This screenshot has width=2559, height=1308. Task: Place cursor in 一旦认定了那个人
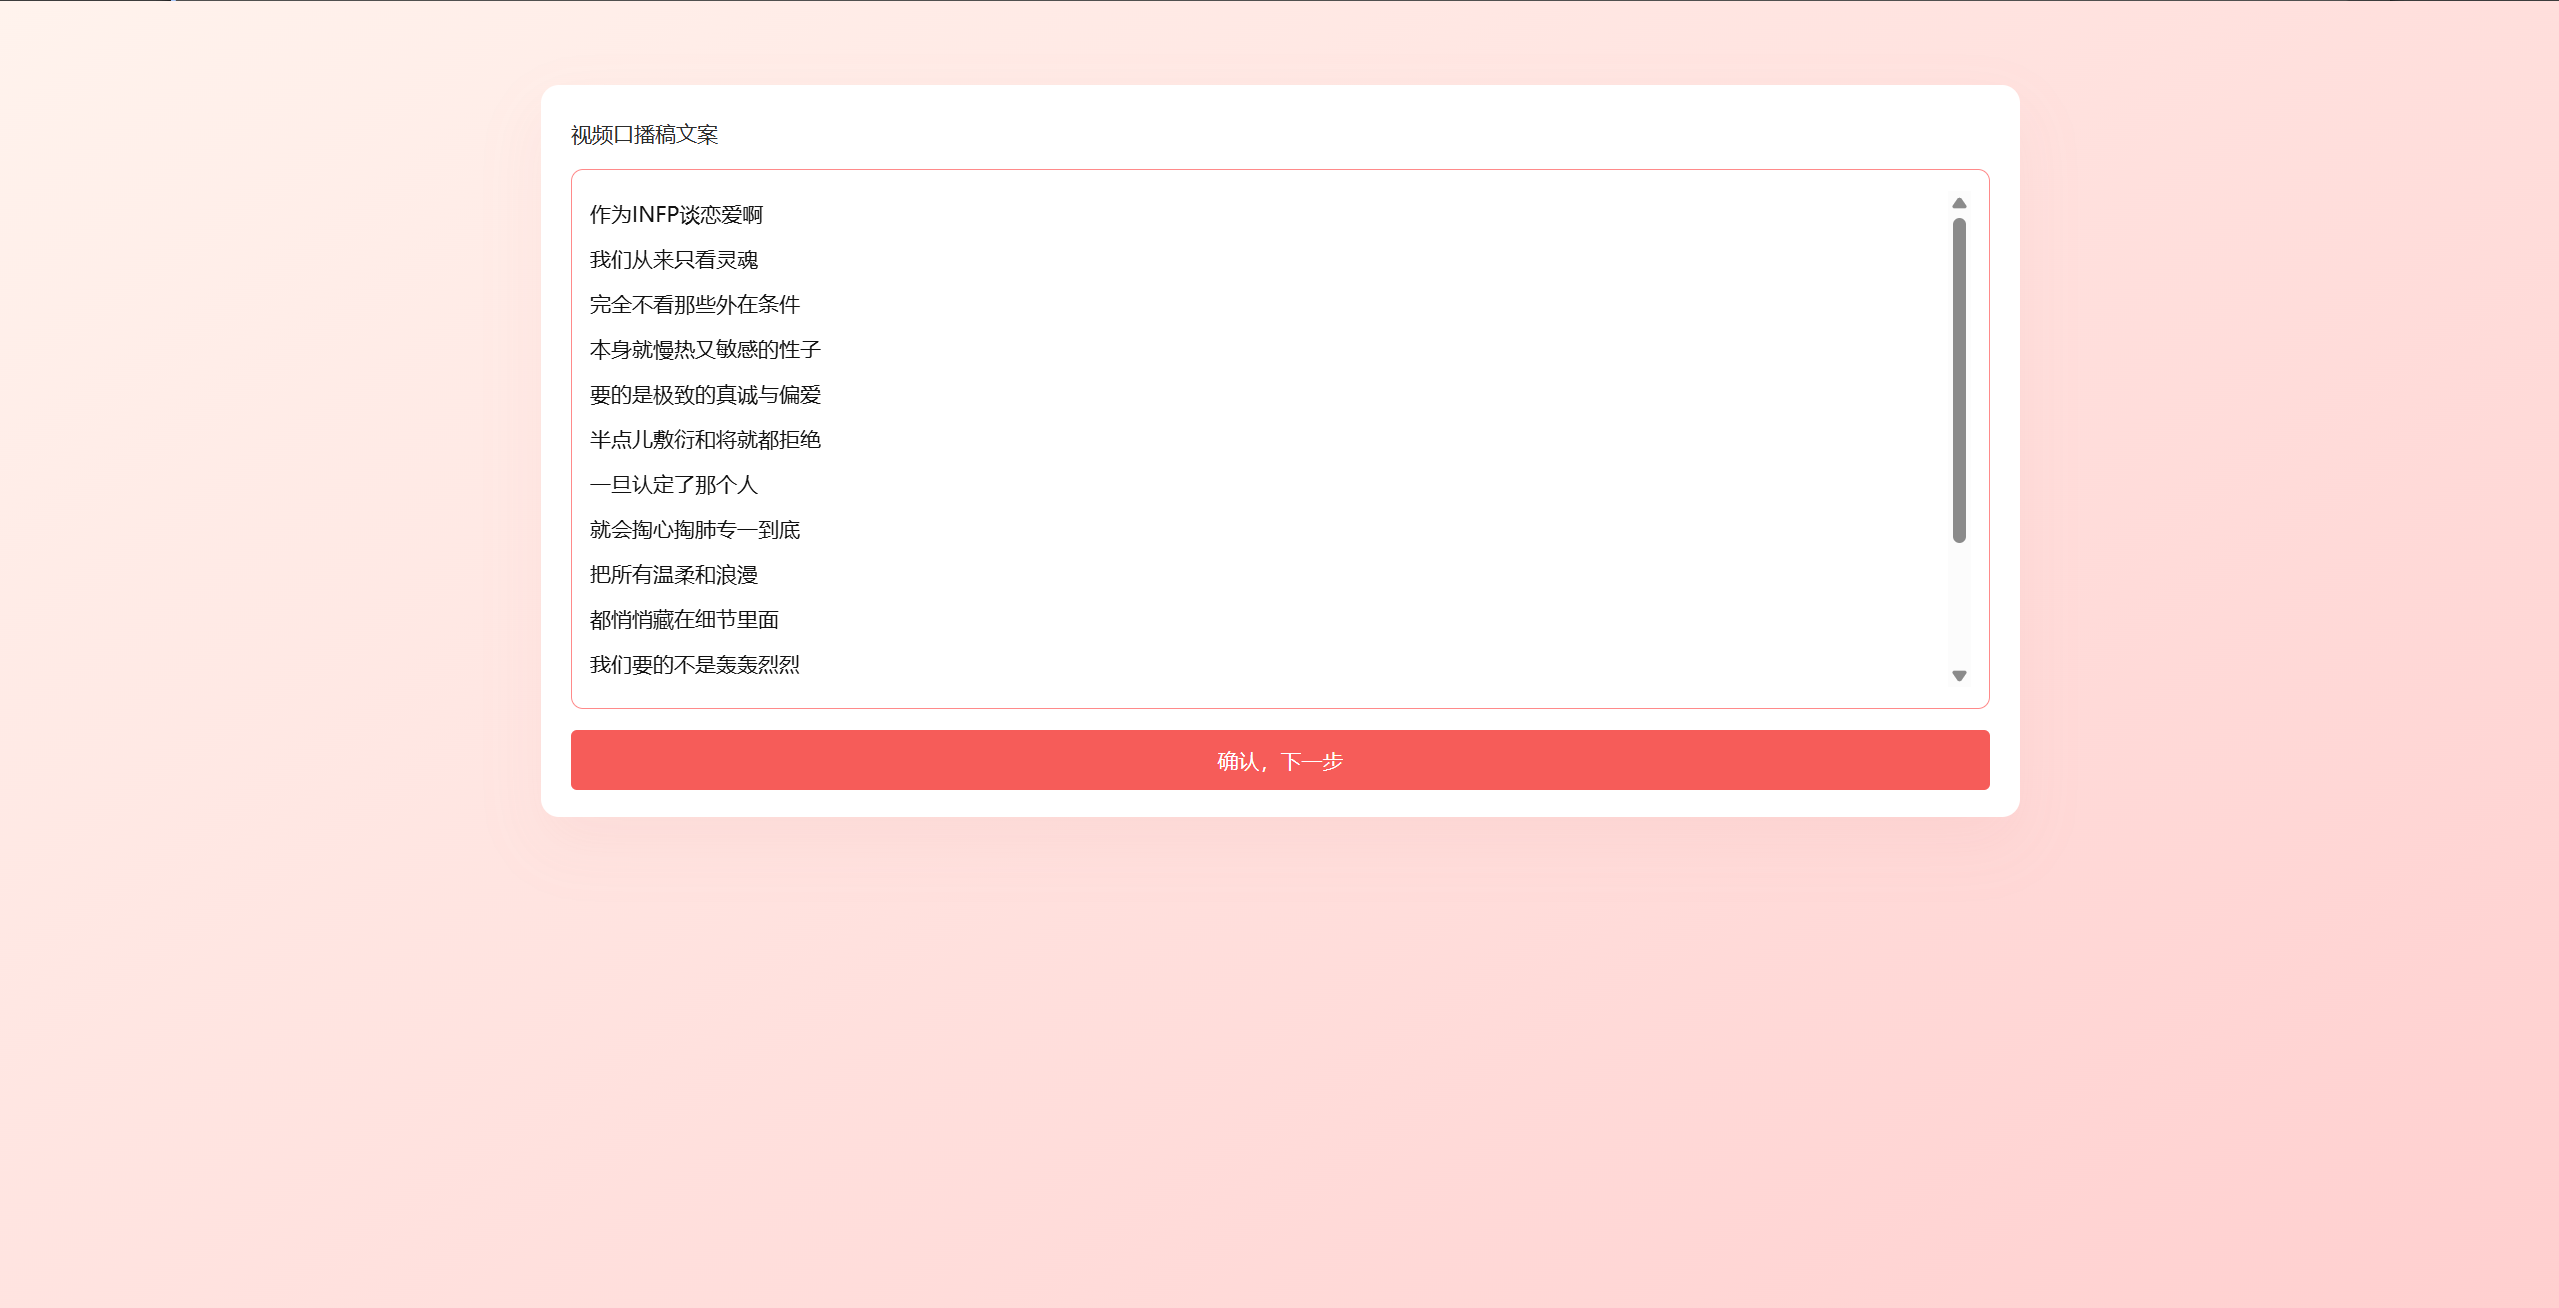[x=674, y=485]
